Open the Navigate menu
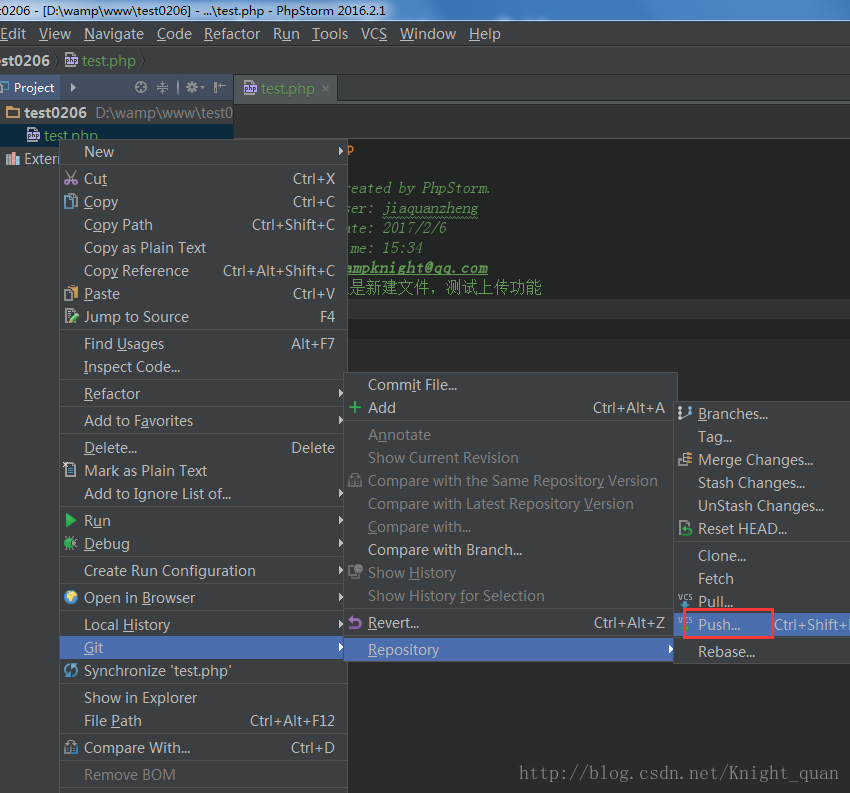Image resolution: width=850 pixels, height=793 pixels. 114,34
